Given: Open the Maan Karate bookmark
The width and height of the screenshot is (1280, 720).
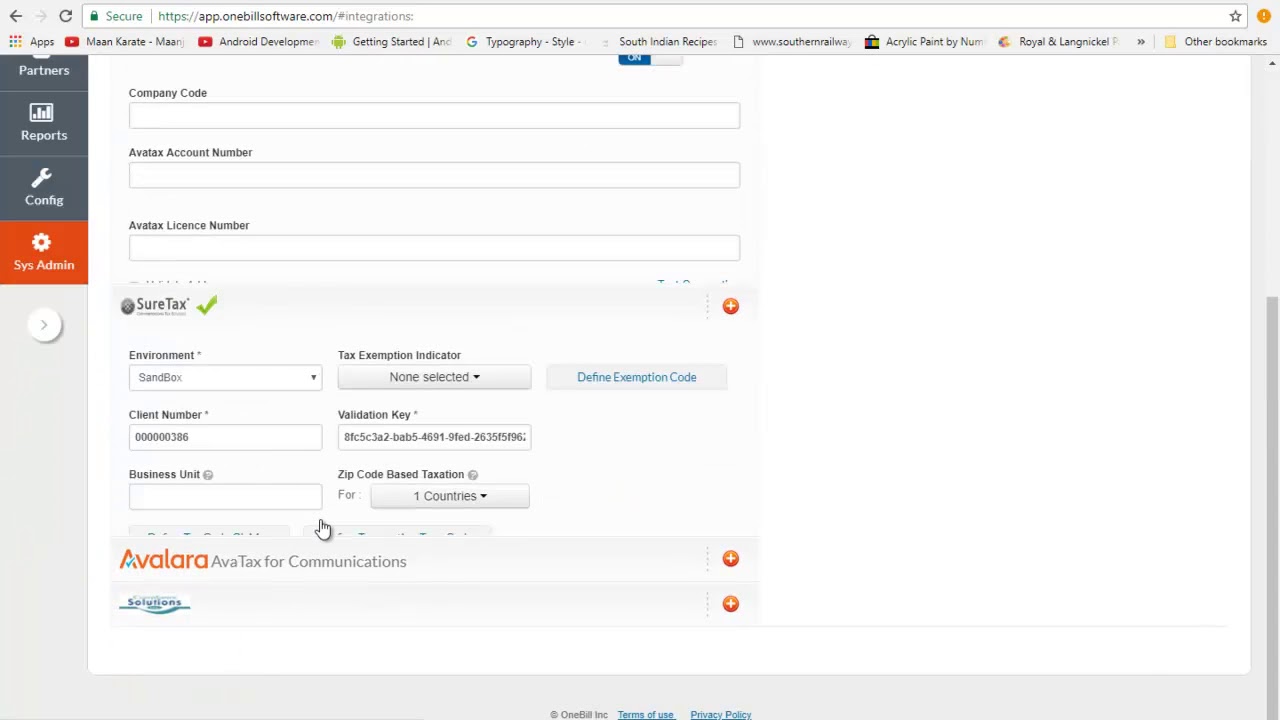Looking at the screenshot, I should [x=125, y=42].
